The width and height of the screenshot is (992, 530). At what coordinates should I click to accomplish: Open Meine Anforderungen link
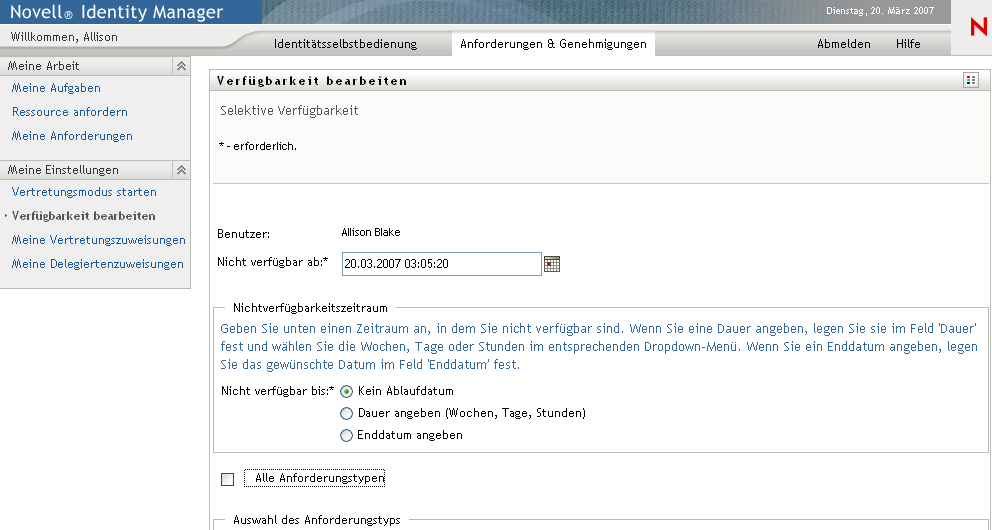pos(72,136)
